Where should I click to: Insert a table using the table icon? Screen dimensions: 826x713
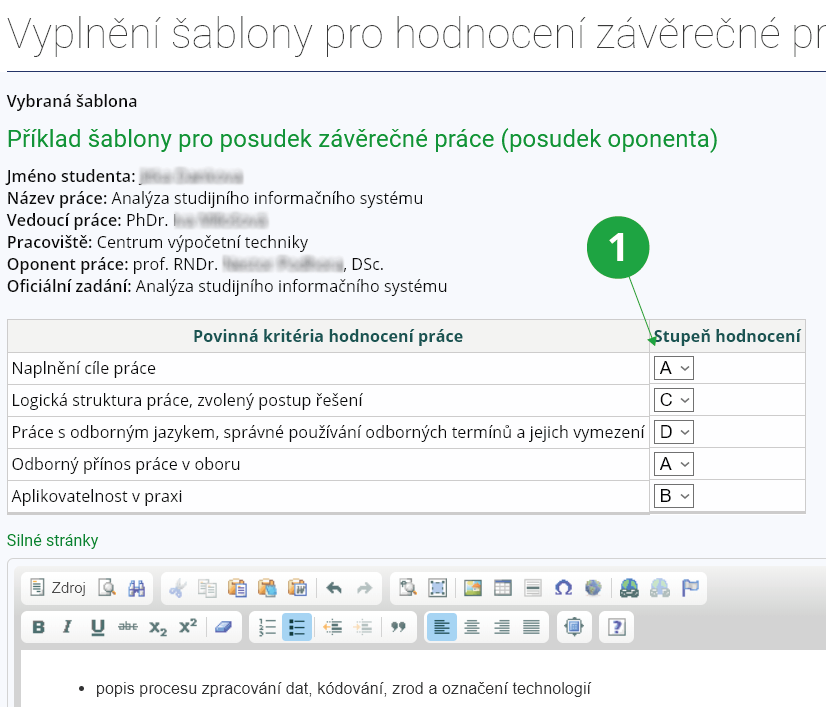[503, 588]
